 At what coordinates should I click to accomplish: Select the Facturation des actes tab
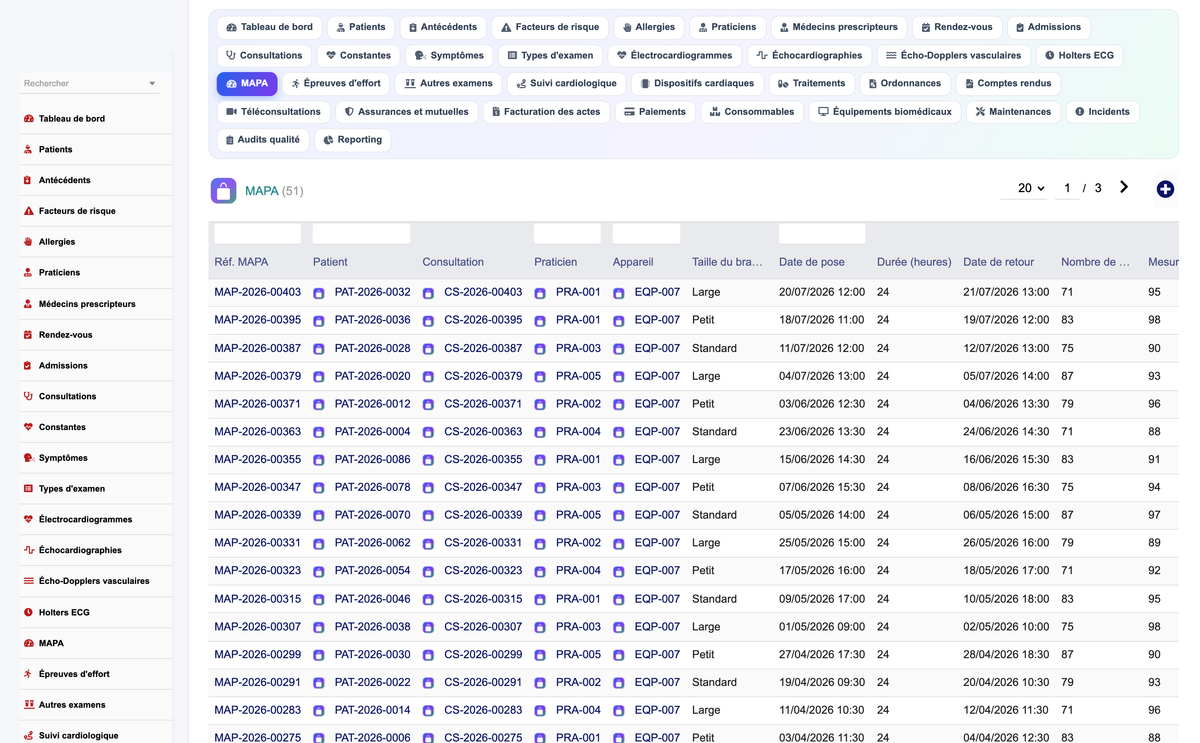point(545,112)
